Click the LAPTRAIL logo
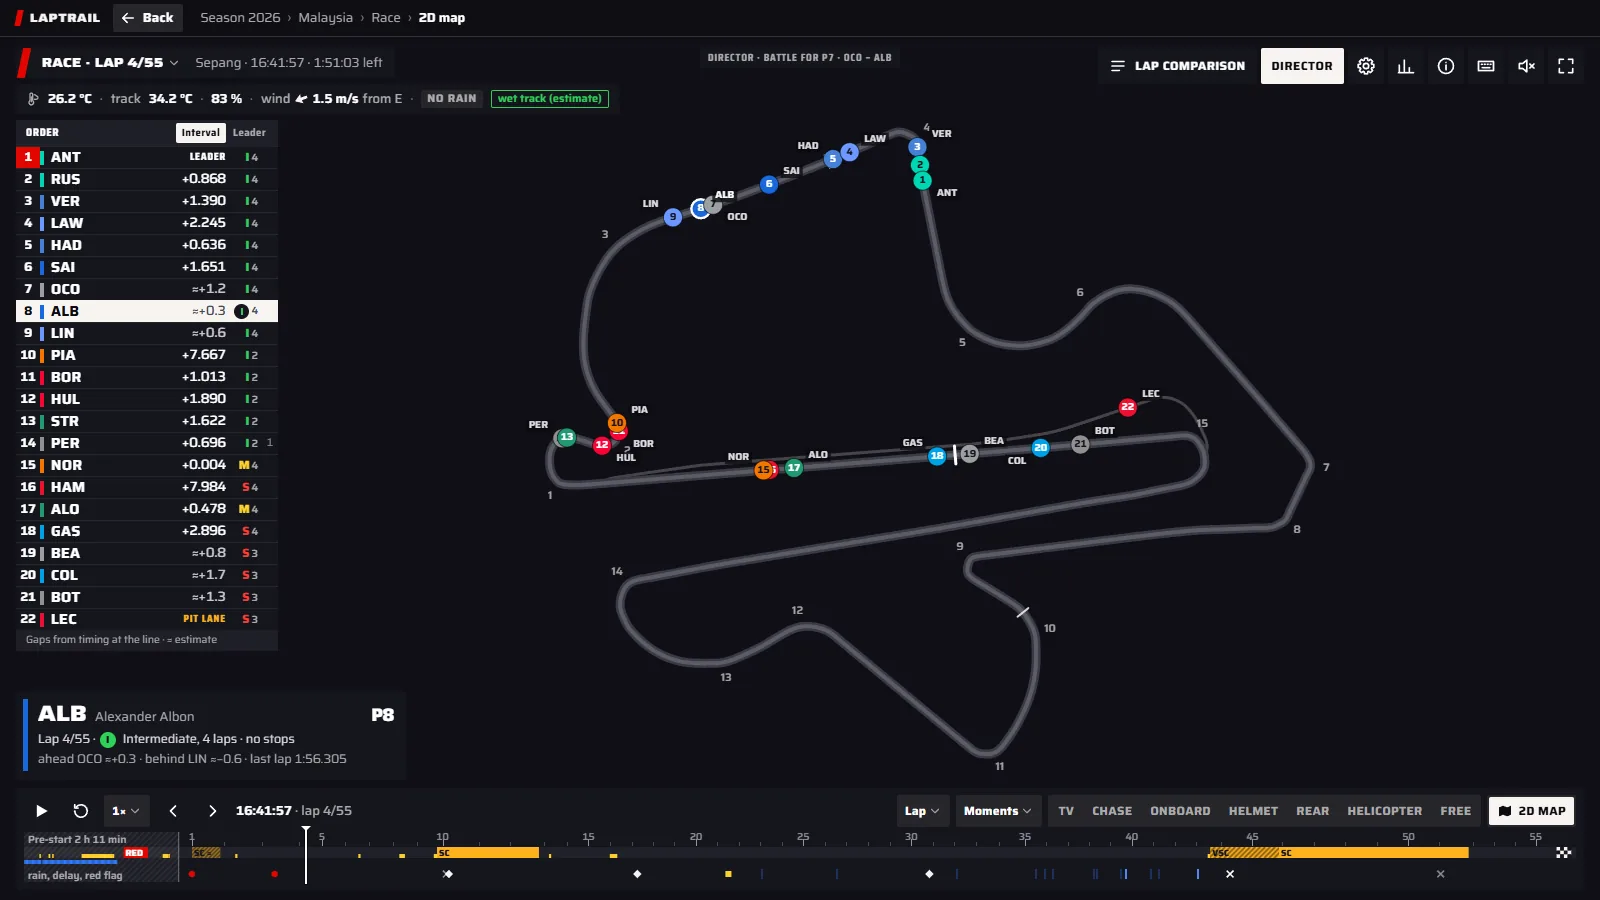 57,18
